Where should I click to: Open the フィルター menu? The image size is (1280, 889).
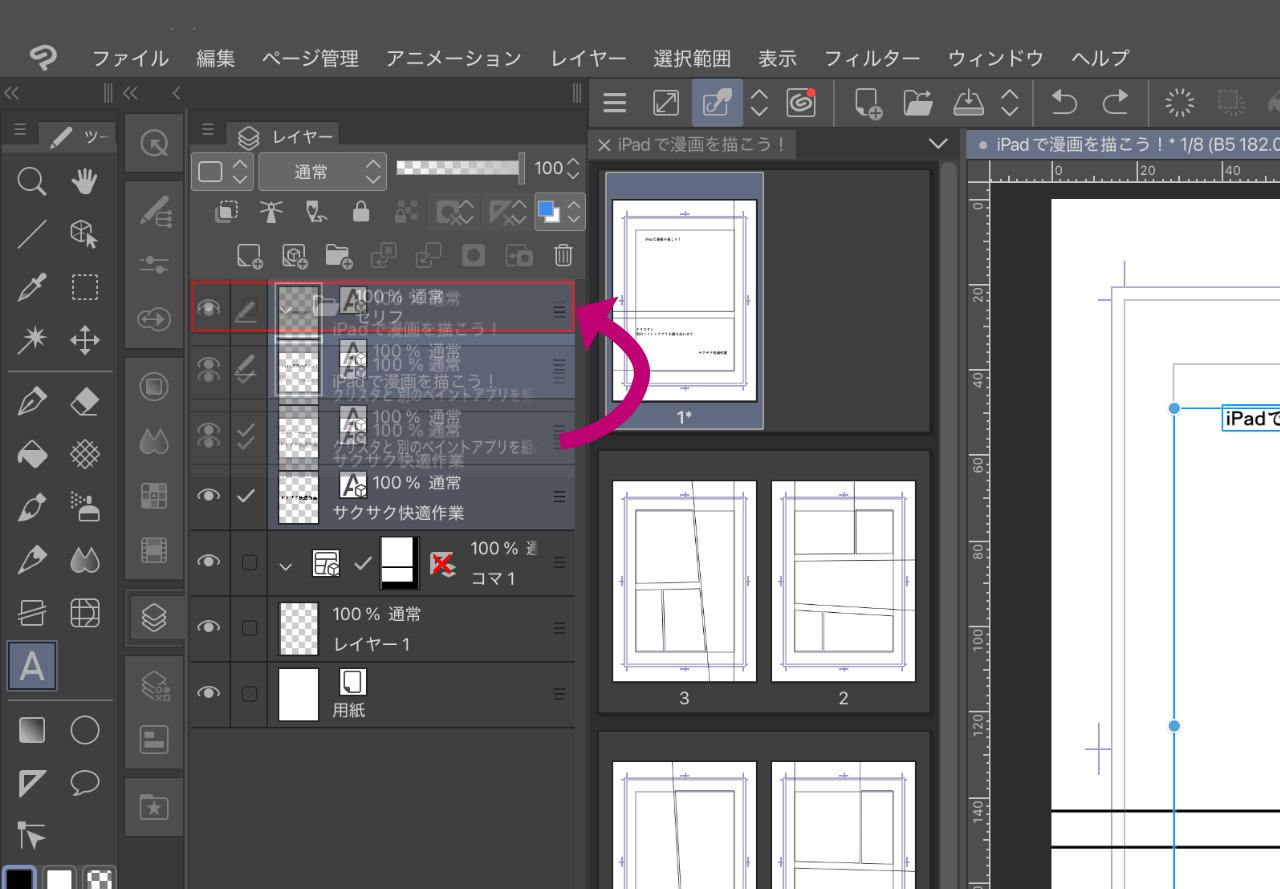pos(871,58)
